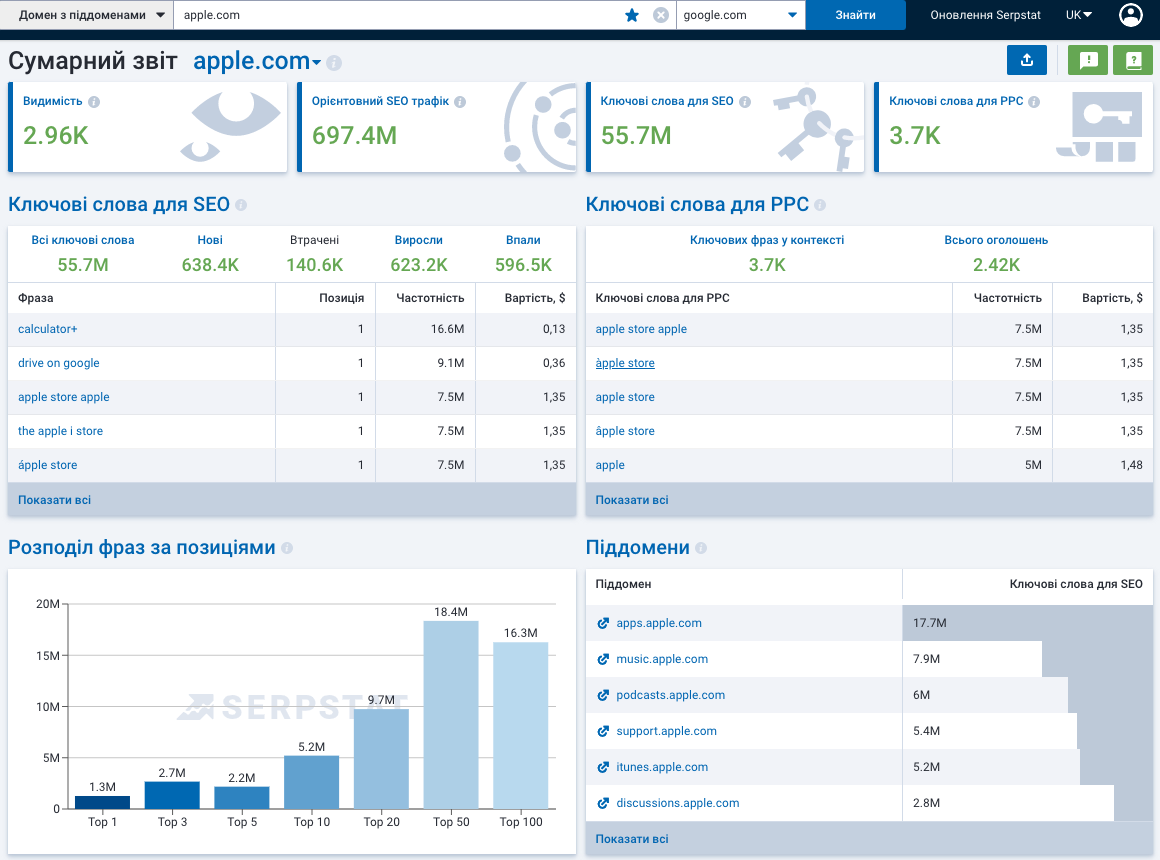1160x860 pixels.
Task: Click the apple.com domain input field
Action: [400, 15]
